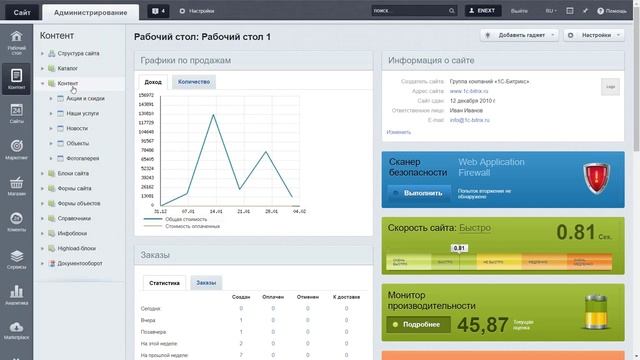Click the red security shield icon
The width and height of the screenshot is (640, 360).
click(597, 178)
